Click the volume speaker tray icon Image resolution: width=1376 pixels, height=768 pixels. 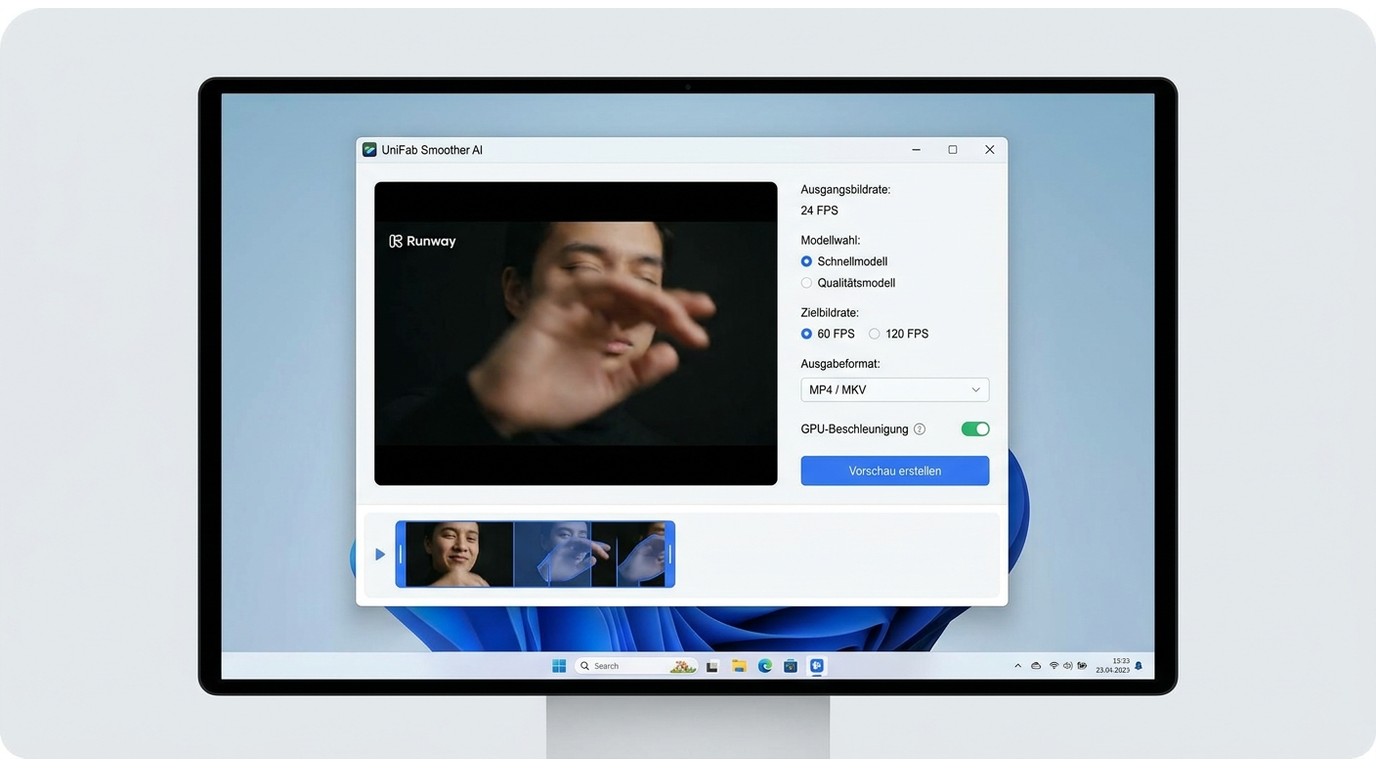click(x=1067, y=666)
